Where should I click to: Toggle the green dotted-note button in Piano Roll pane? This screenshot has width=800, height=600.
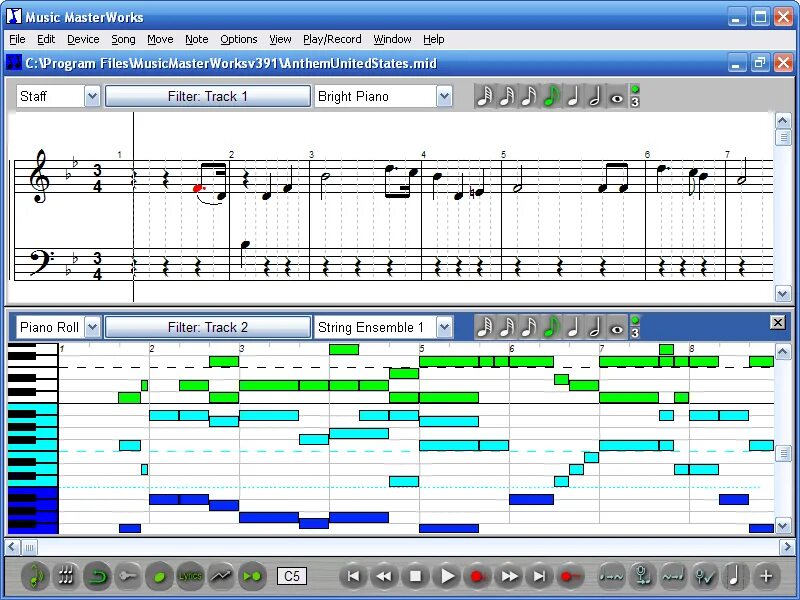click(635, 320)
